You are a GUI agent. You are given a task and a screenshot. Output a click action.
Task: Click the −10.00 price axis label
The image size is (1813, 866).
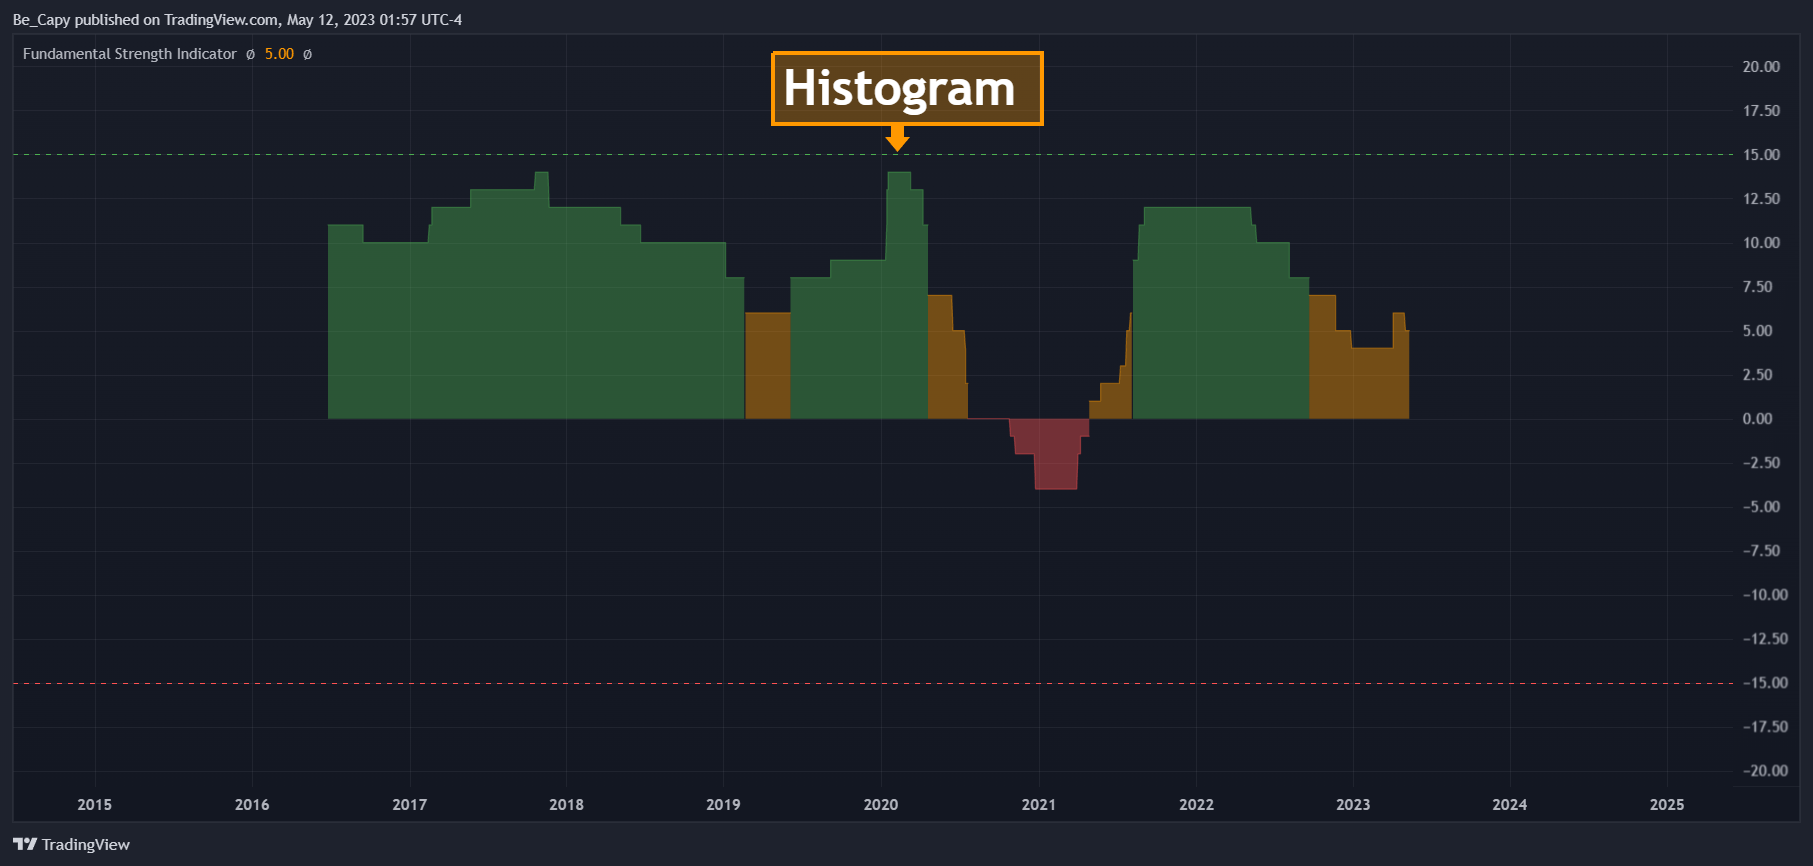pyautogui.click(x=1765, y=595)
